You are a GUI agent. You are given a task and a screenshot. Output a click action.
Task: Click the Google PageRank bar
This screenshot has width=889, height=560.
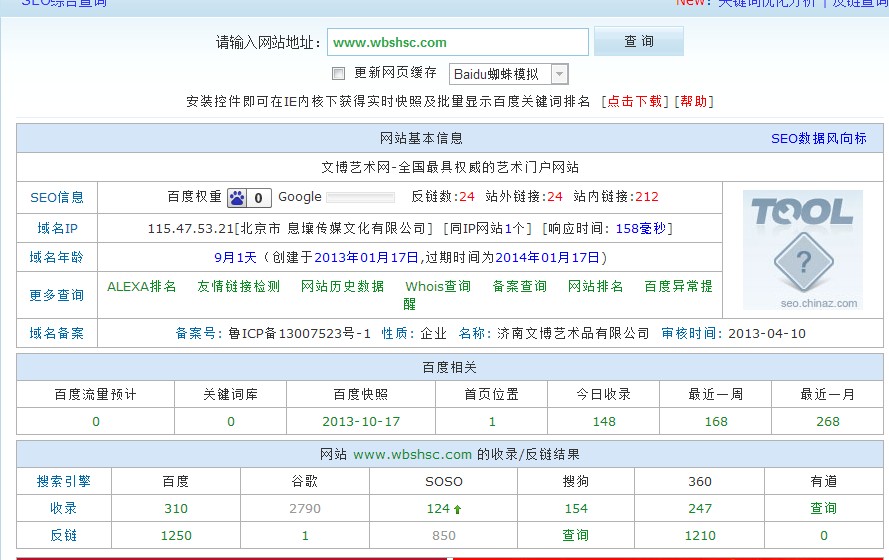point(361,197)
